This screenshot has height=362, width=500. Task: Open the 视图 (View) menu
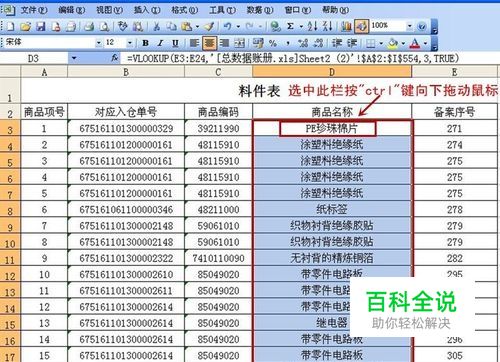[109, 10]
